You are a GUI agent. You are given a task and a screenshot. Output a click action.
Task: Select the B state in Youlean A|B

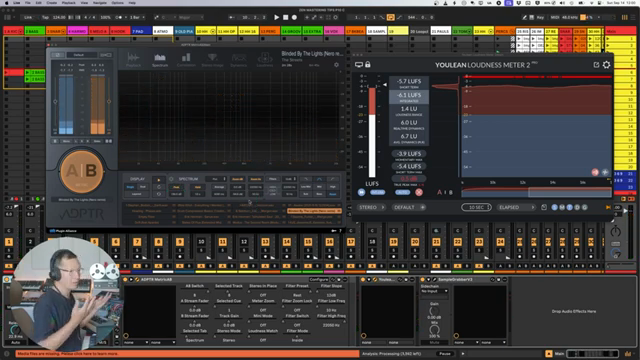pos(451,192)
